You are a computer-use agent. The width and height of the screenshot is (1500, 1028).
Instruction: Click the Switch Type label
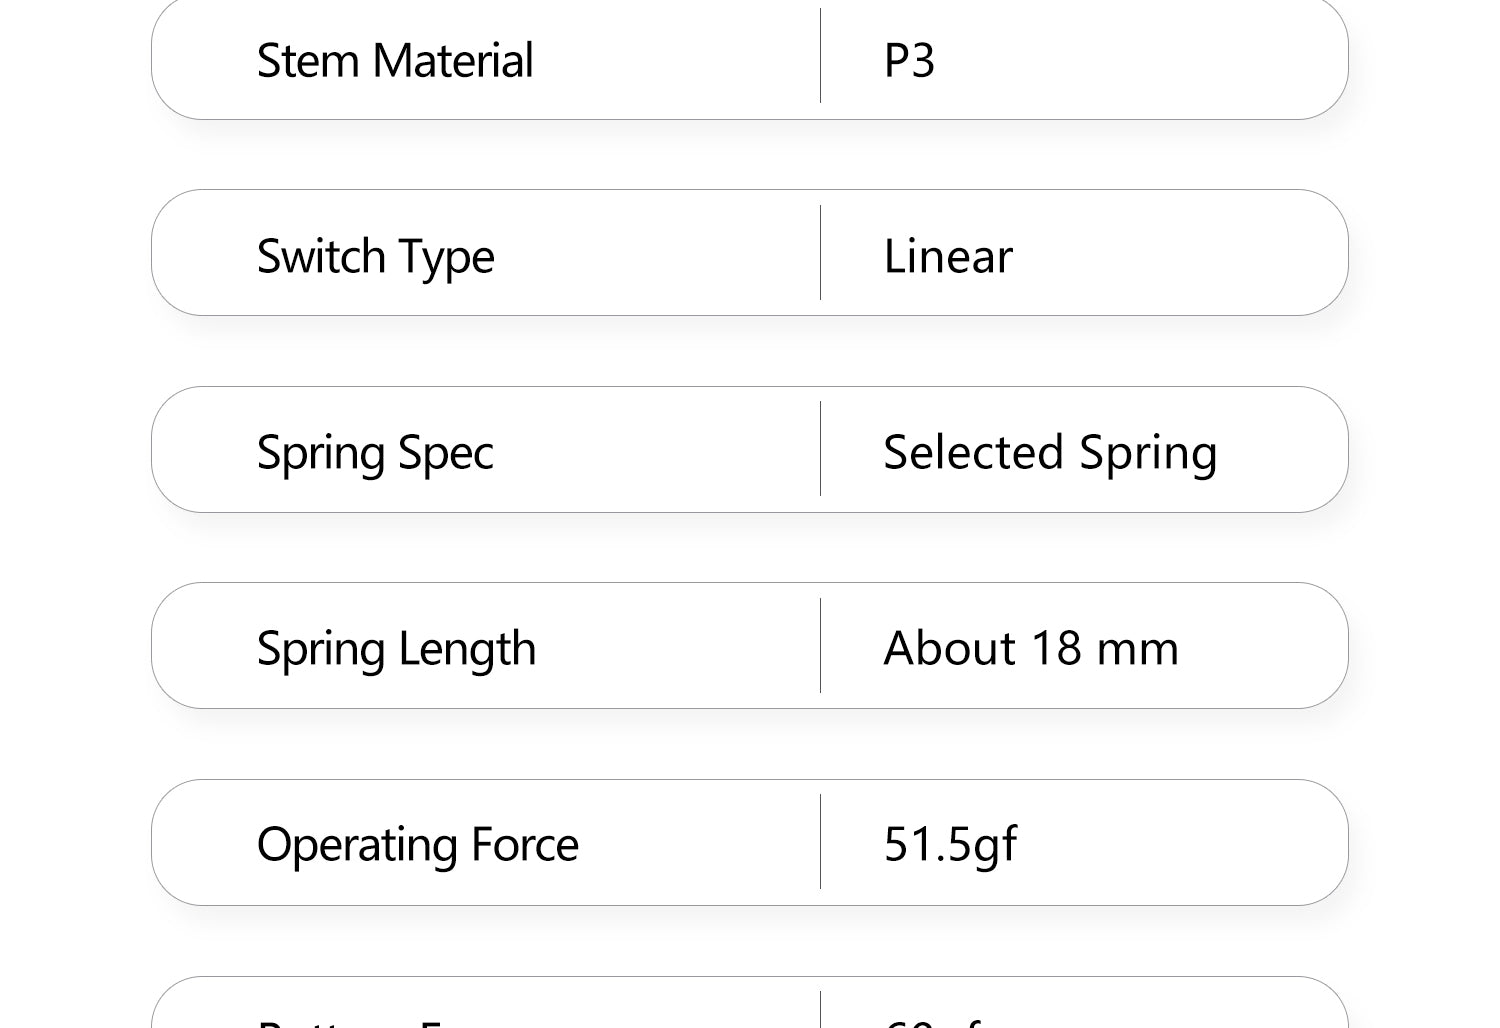coord(375,256)
